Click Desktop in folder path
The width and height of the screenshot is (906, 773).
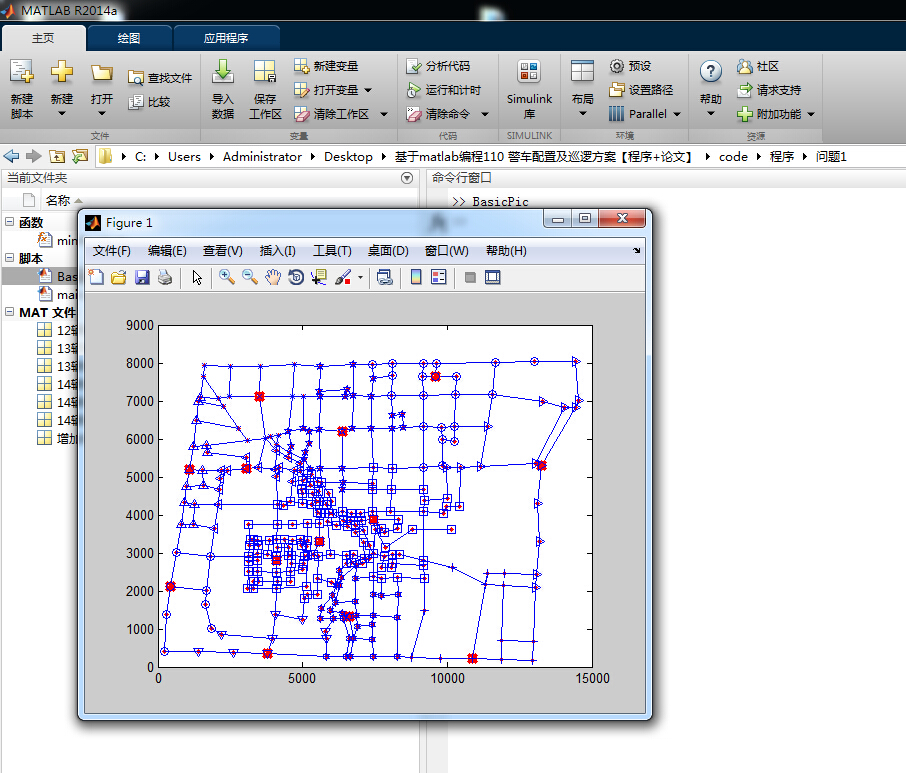click(x=348, y=157)
